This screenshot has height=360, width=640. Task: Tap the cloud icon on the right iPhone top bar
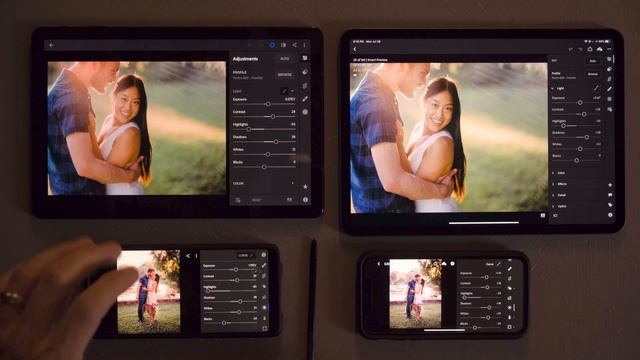443,264
